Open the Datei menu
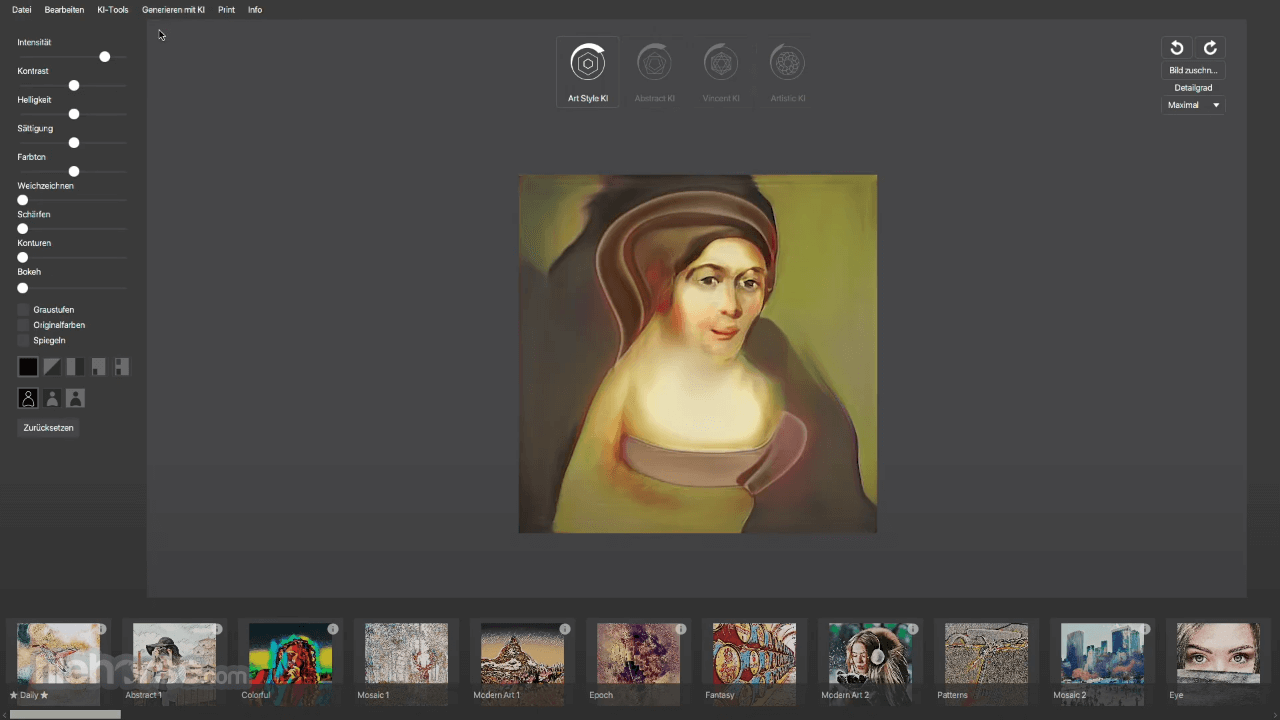The width and height of the screenshot is (1280, 720). click(22, 10)
